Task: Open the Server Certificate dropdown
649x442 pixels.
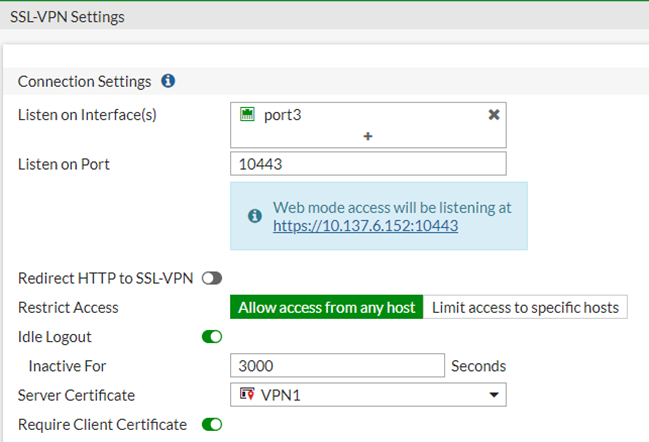Action: tap(368, 395)
